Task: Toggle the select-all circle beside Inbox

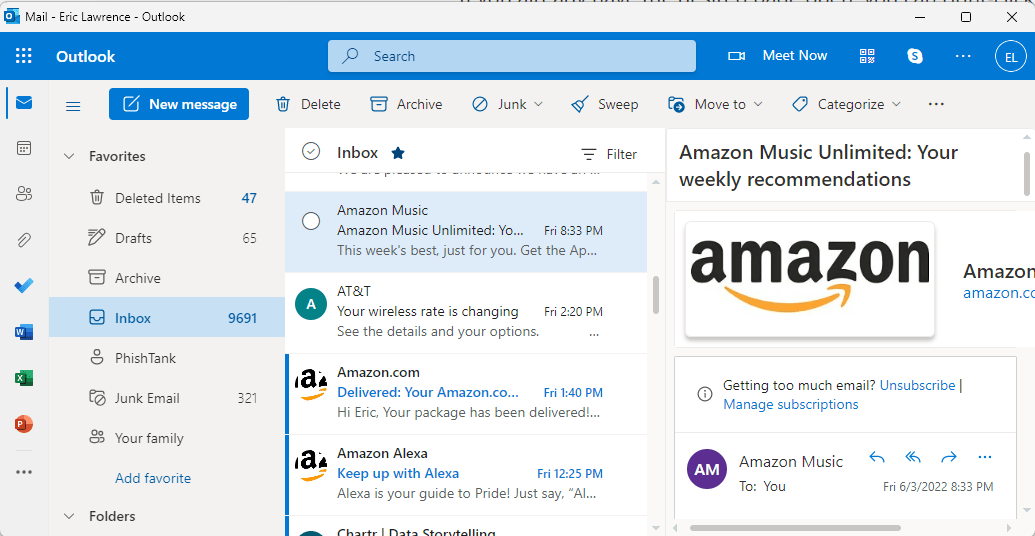Action: (x=311, y=152)
